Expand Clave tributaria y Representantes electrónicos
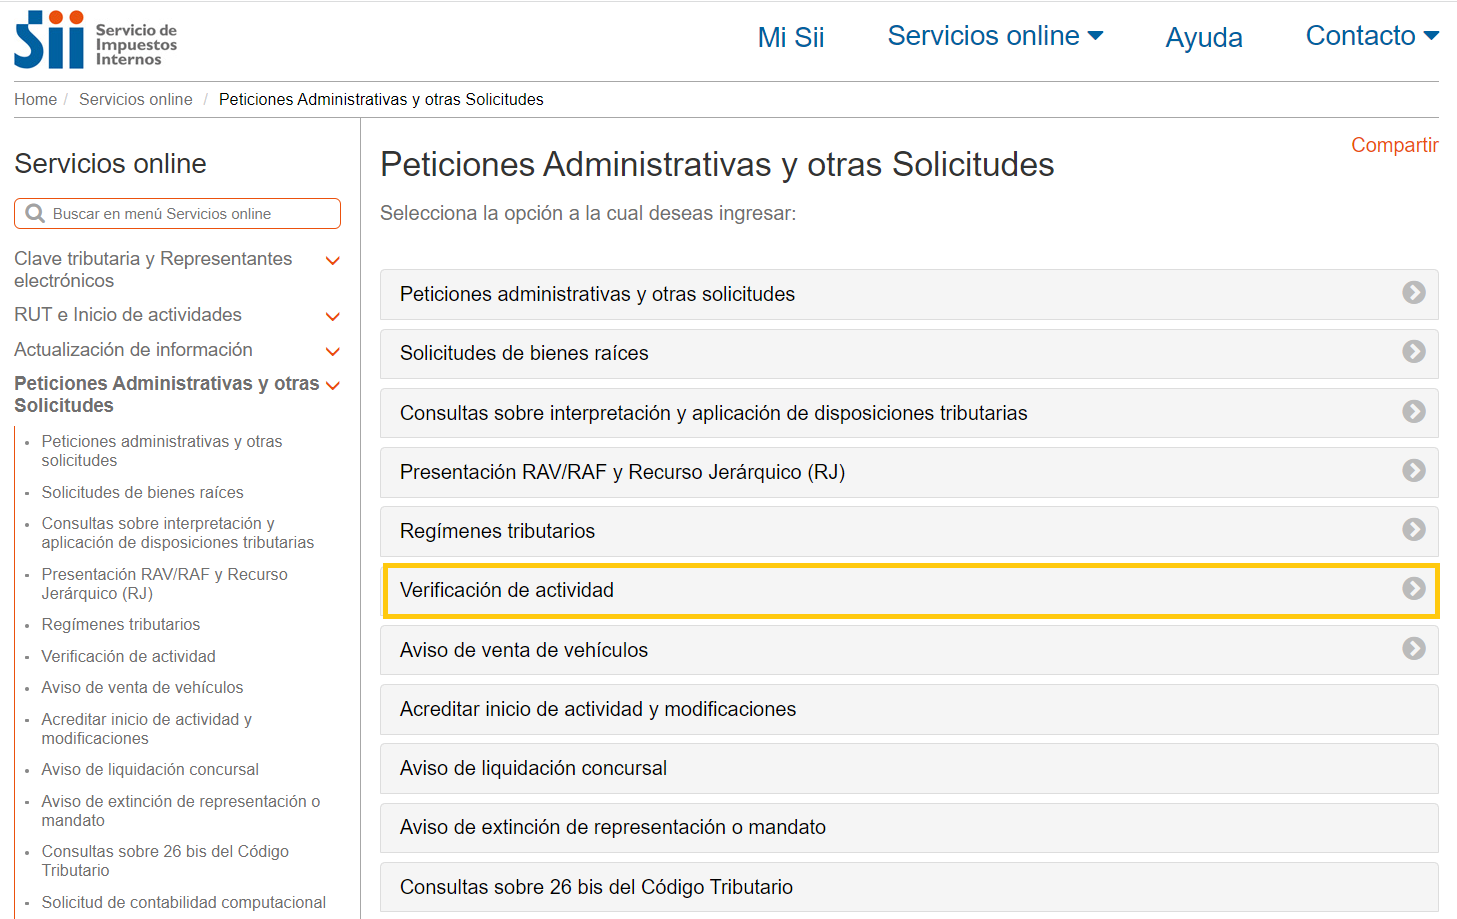 pyautogui.click(x=333, y=261)
